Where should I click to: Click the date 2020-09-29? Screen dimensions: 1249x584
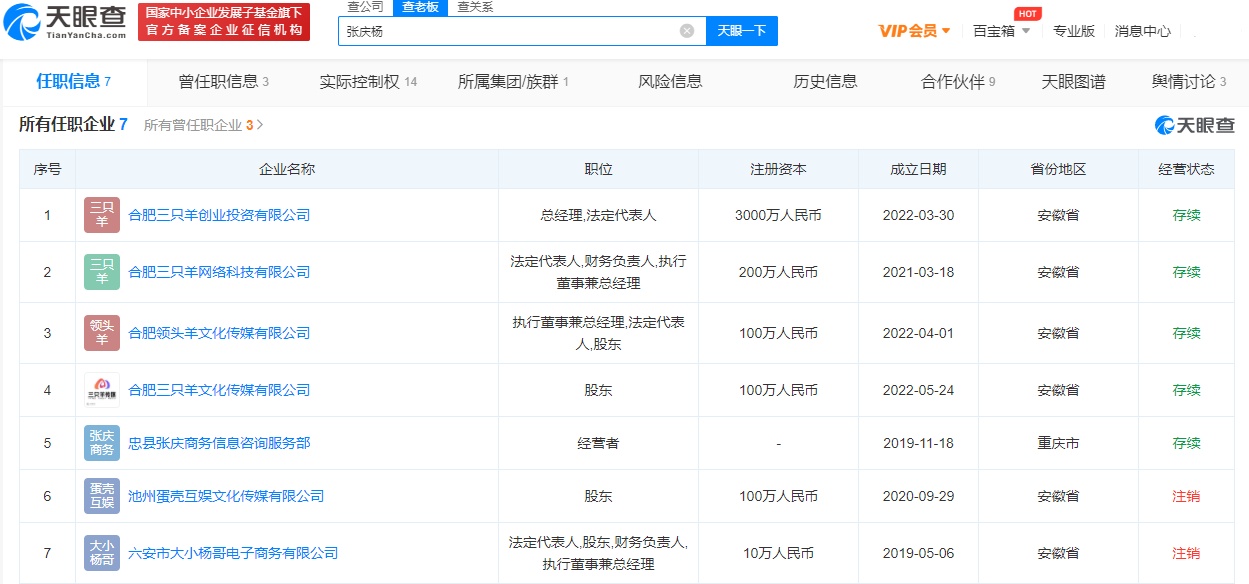[x=918, y=496]
